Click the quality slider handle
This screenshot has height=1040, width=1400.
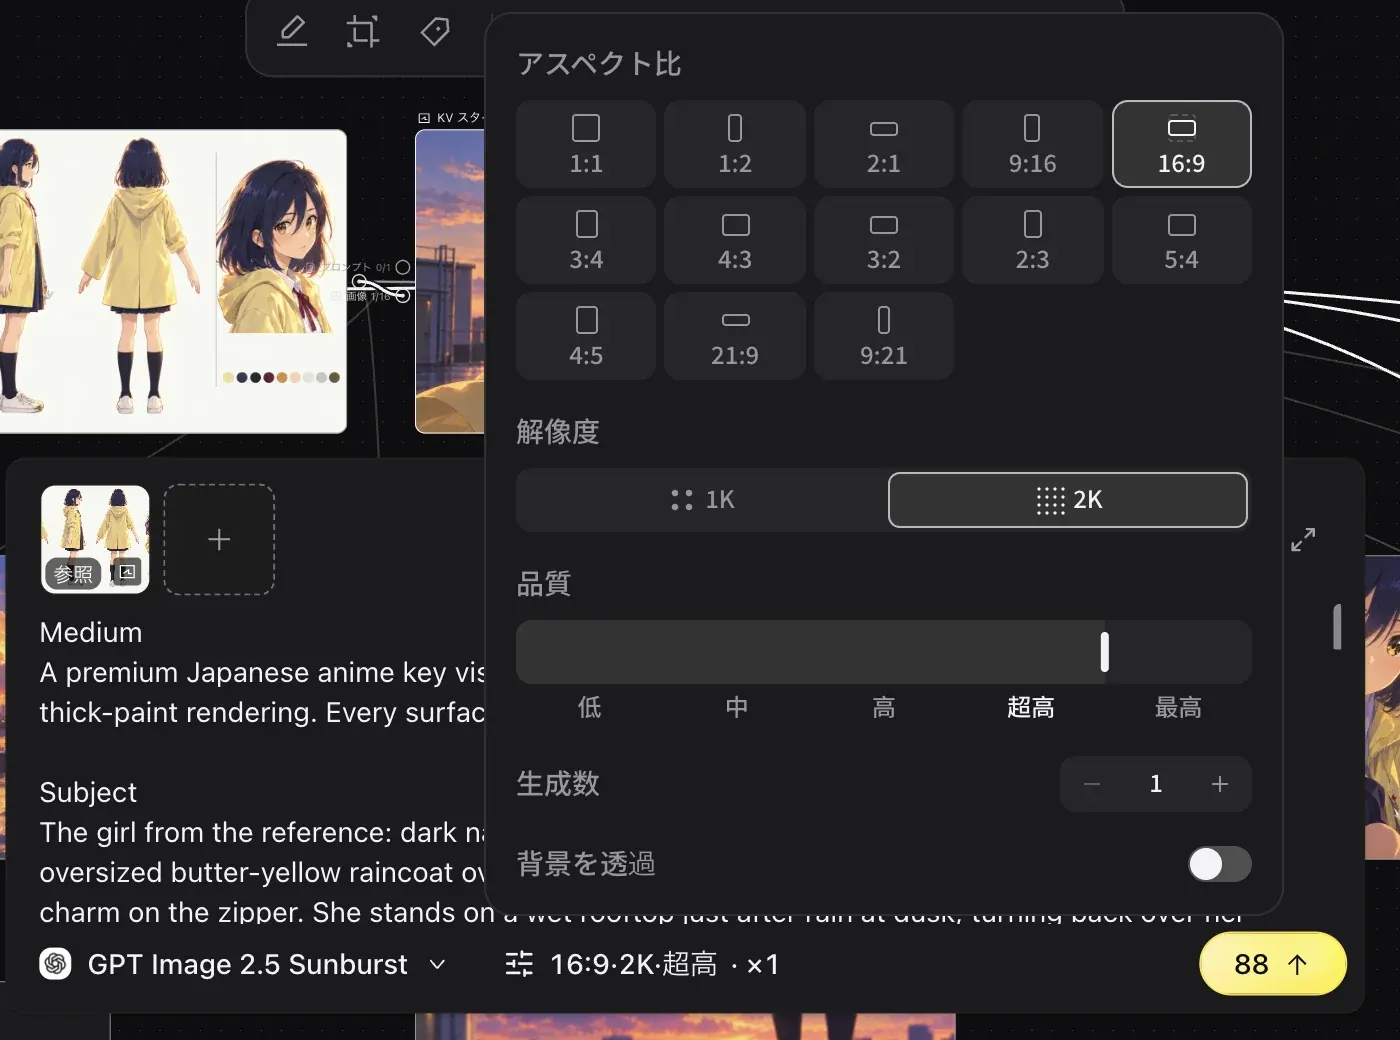click(1105, 652)
